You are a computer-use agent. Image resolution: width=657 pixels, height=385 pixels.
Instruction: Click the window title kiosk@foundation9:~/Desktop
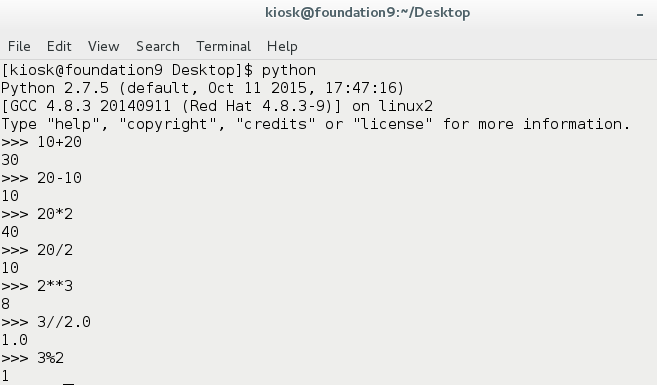pos(367,13)
